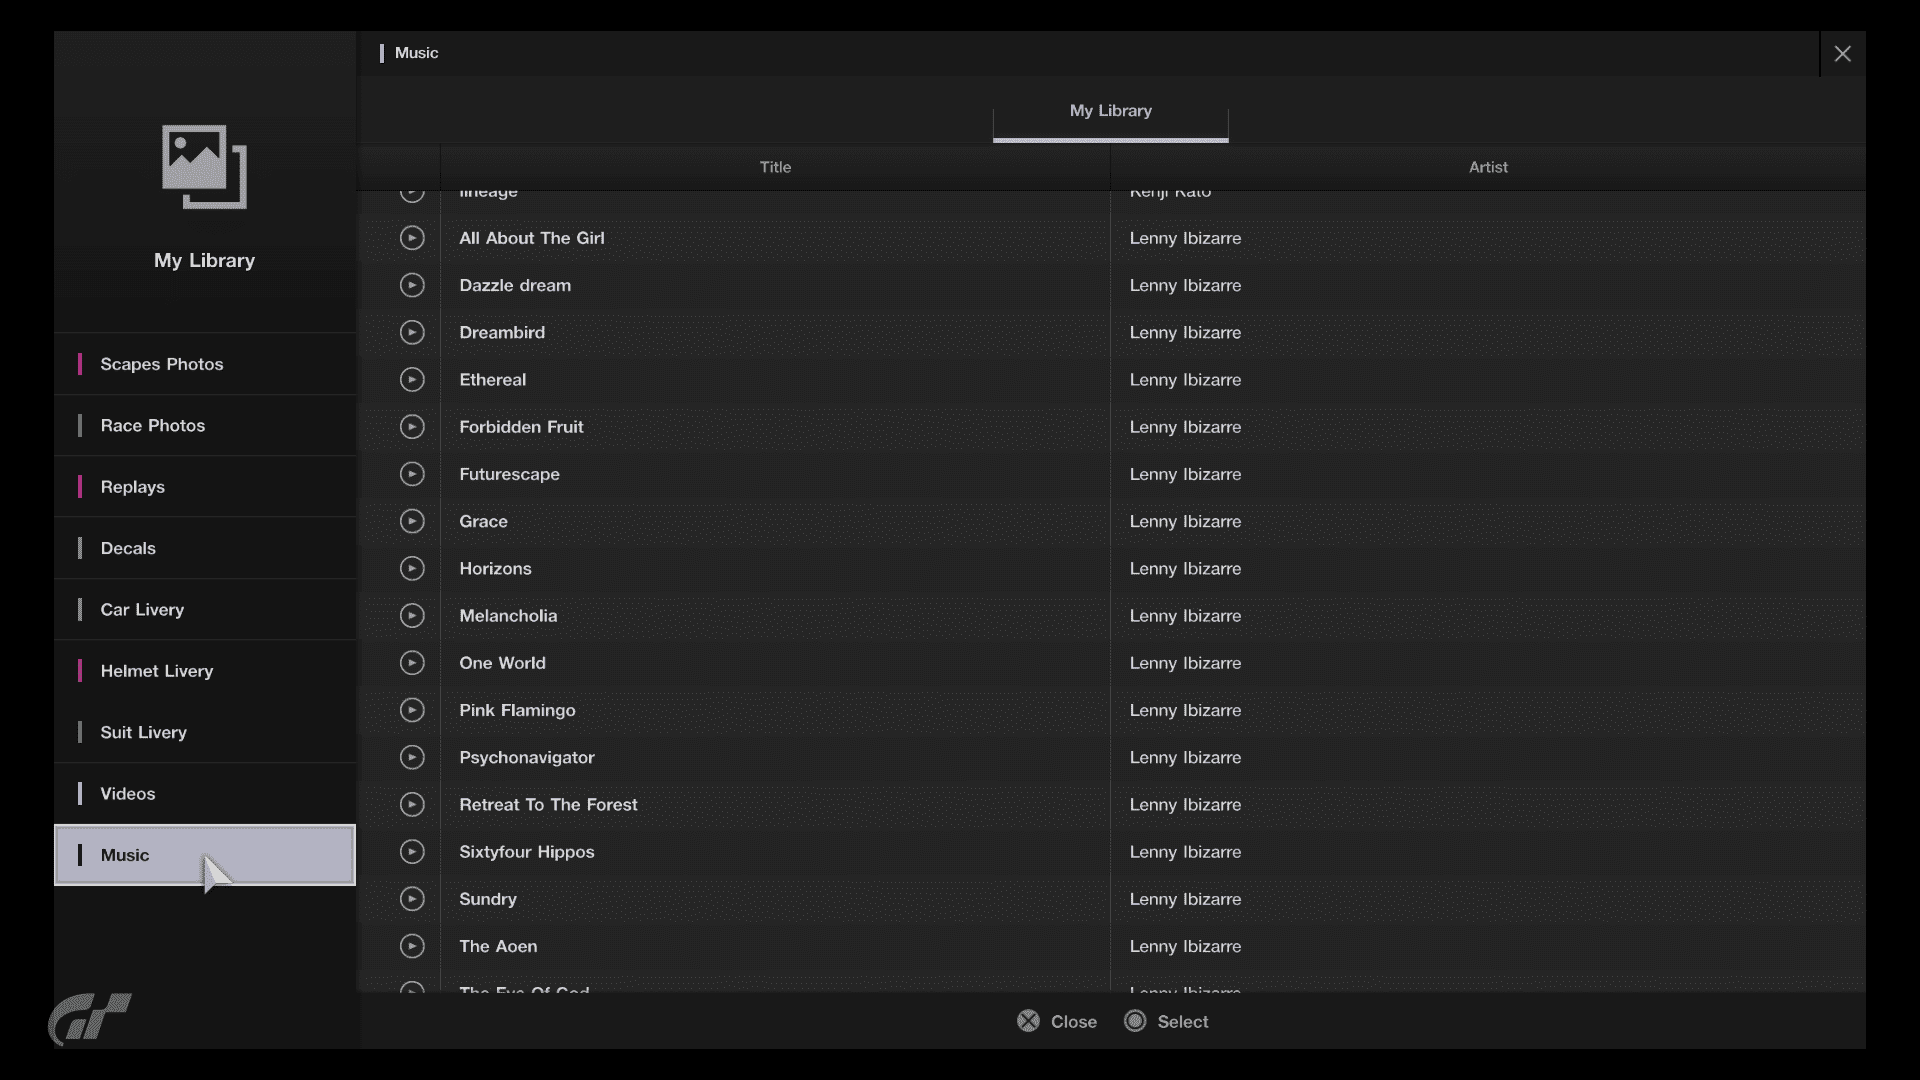Play the Pink Flamingo track icon

(x=412, y=710)
